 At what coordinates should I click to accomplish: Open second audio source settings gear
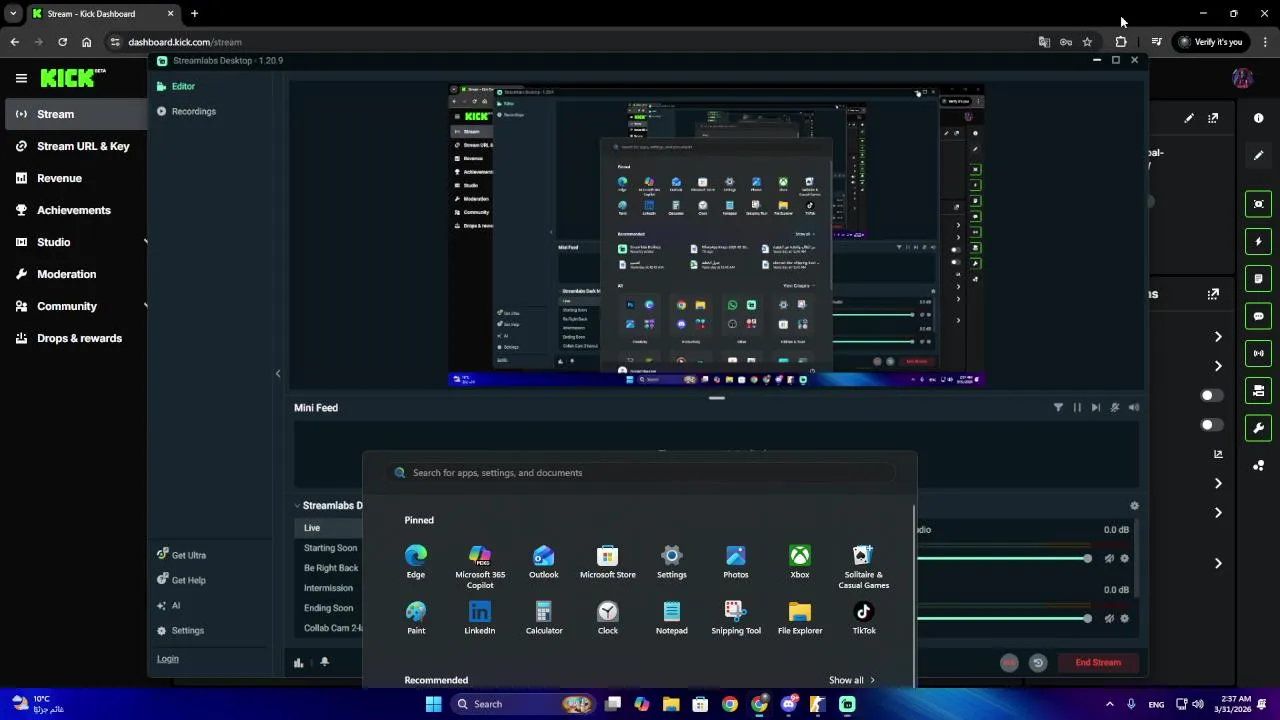pyautogui.click(x=1124, y=619)
